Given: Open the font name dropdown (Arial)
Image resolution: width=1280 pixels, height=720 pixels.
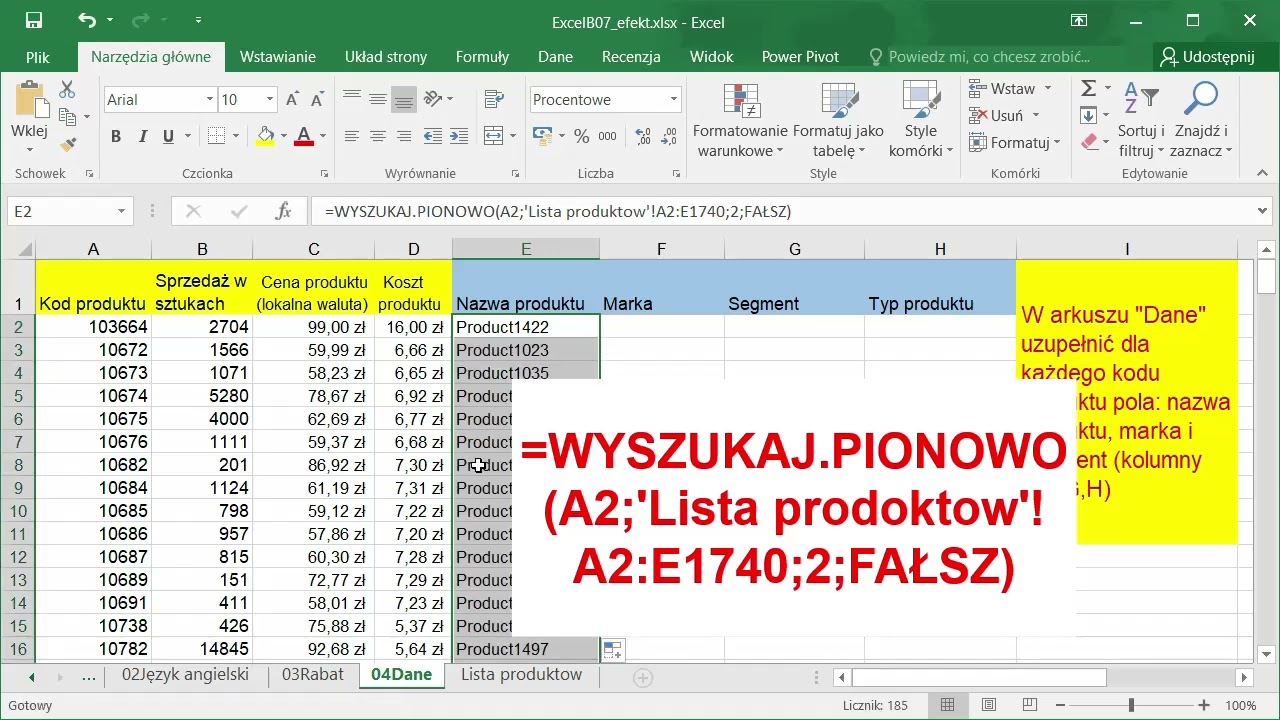Looking at the screenshot, I should coord(210,99).
